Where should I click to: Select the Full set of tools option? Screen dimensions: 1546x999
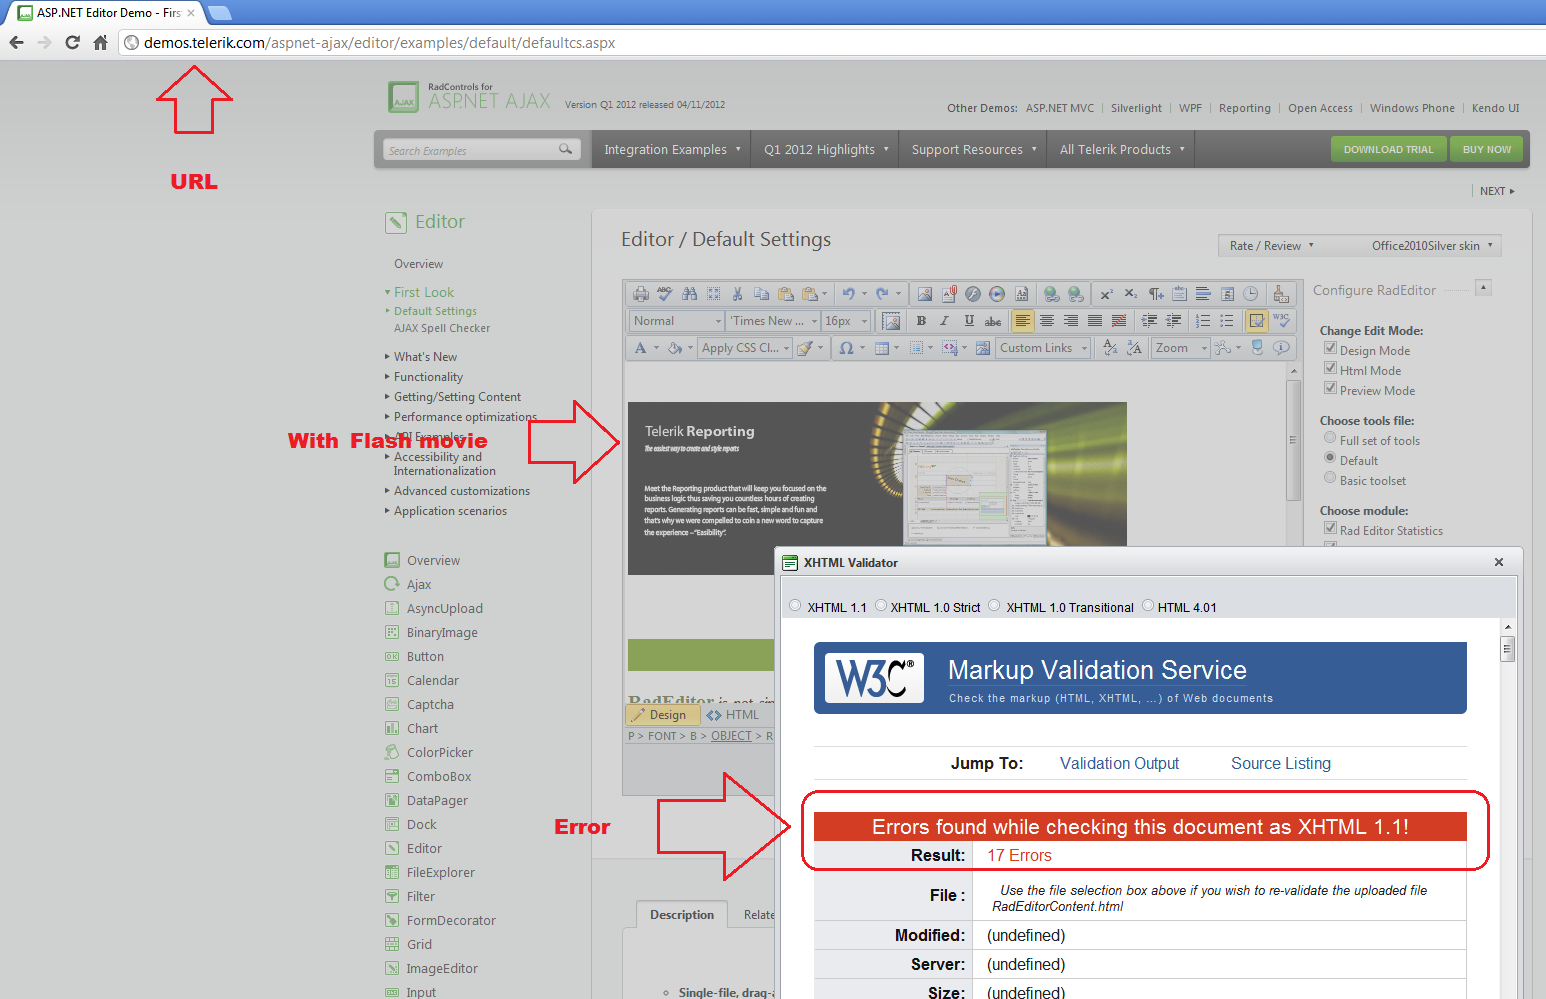coord(1330,438)
